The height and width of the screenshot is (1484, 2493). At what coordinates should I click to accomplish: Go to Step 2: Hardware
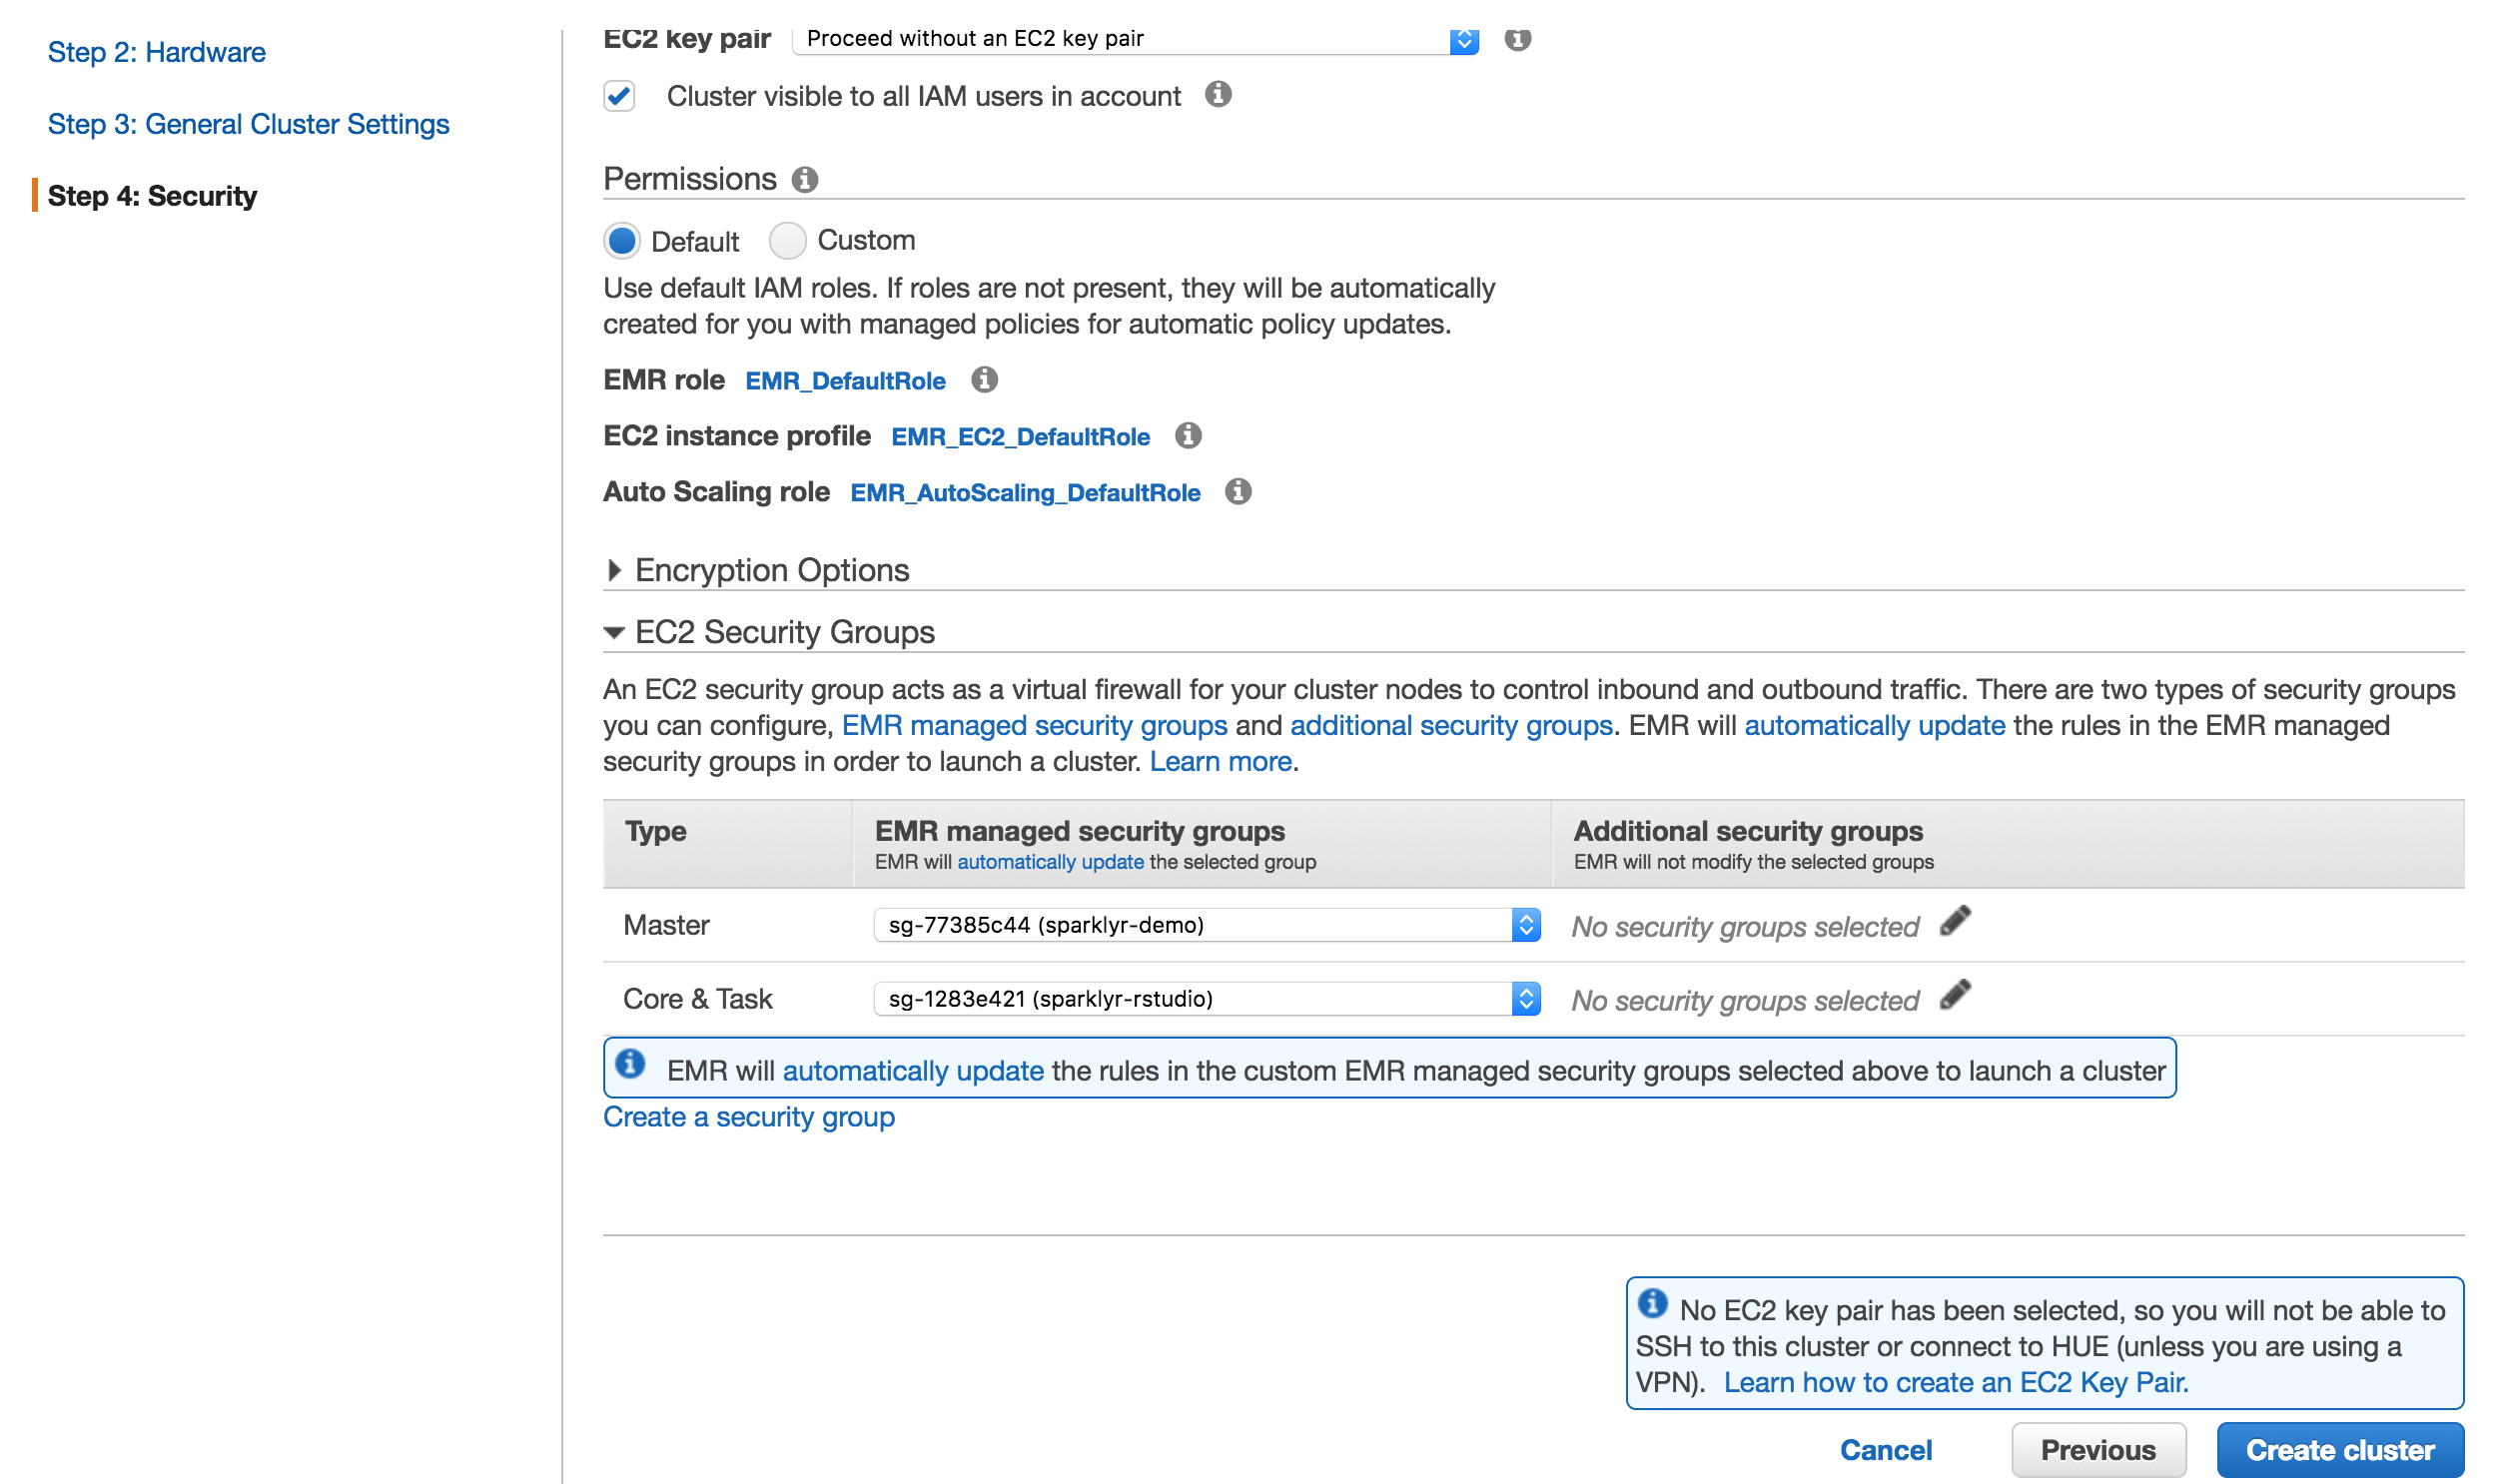point(156,52)
